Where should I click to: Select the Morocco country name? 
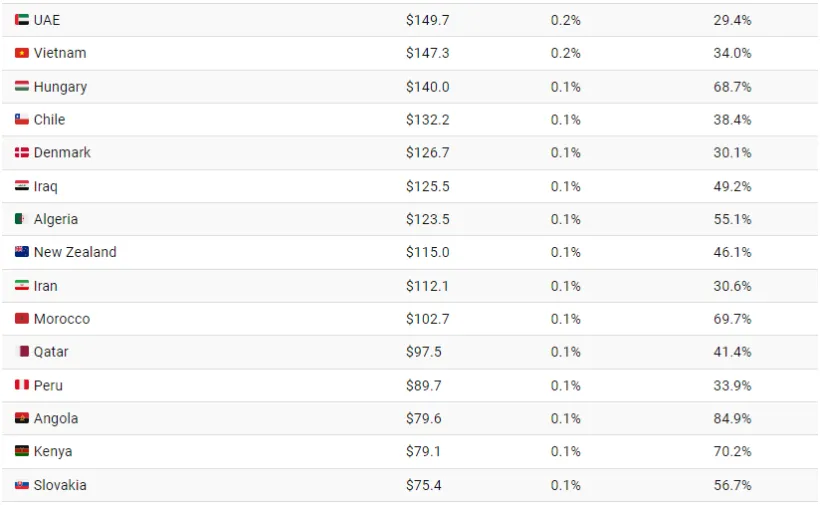[x=62, y=319]
